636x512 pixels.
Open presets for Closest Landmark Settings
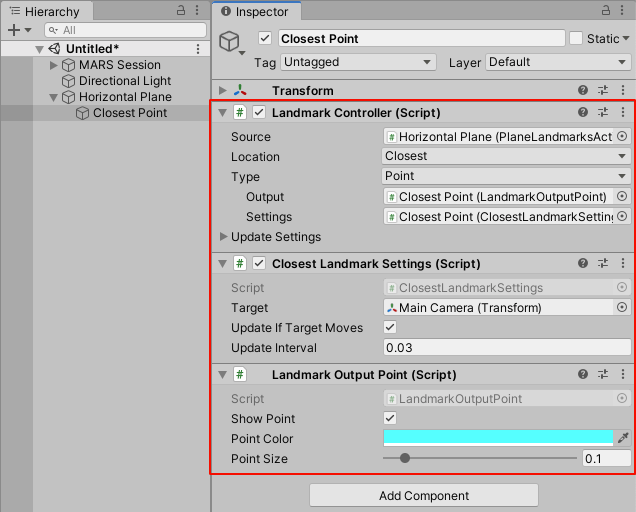pyautogui.click(x=603, y=264)
